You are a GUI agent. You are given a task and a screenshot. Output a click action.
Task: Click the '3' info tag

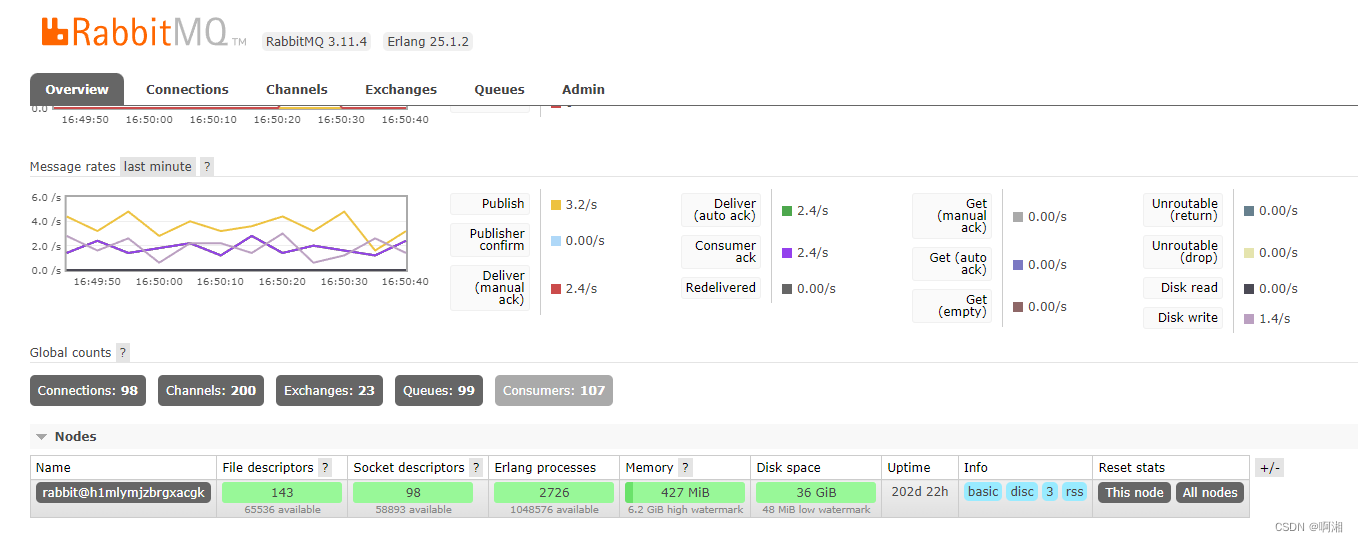pos(1049,492)
